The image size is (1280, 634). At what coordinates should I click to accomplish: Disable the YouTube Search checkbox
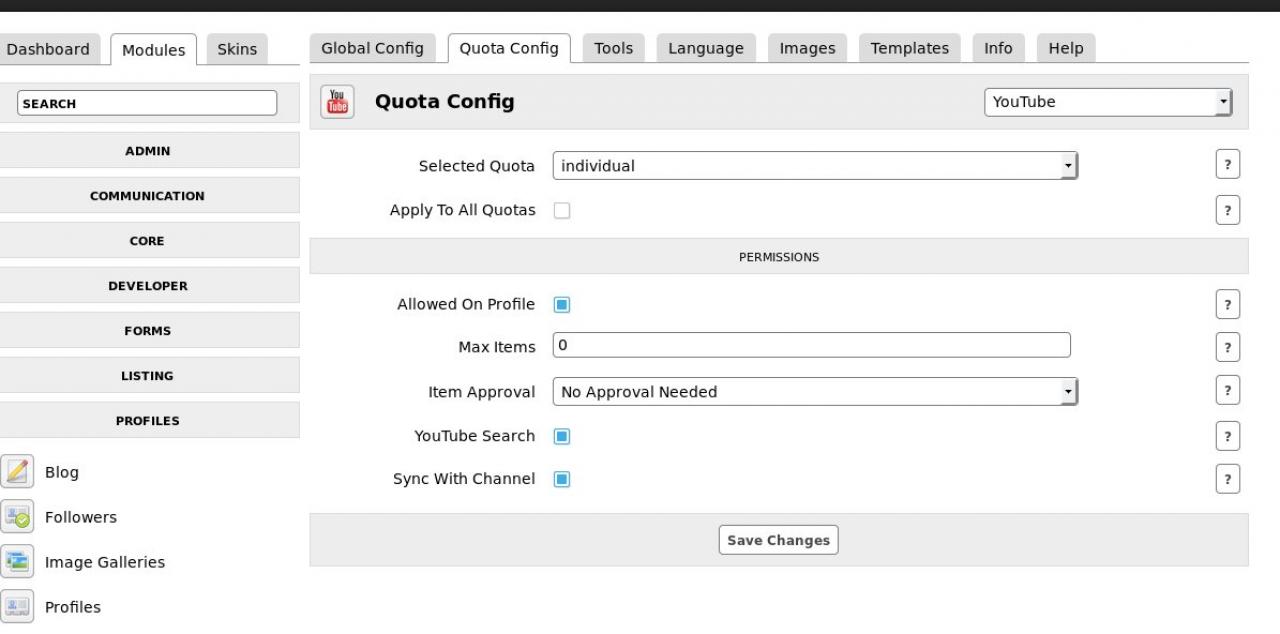pyautogui.click(x=562, y=437)
